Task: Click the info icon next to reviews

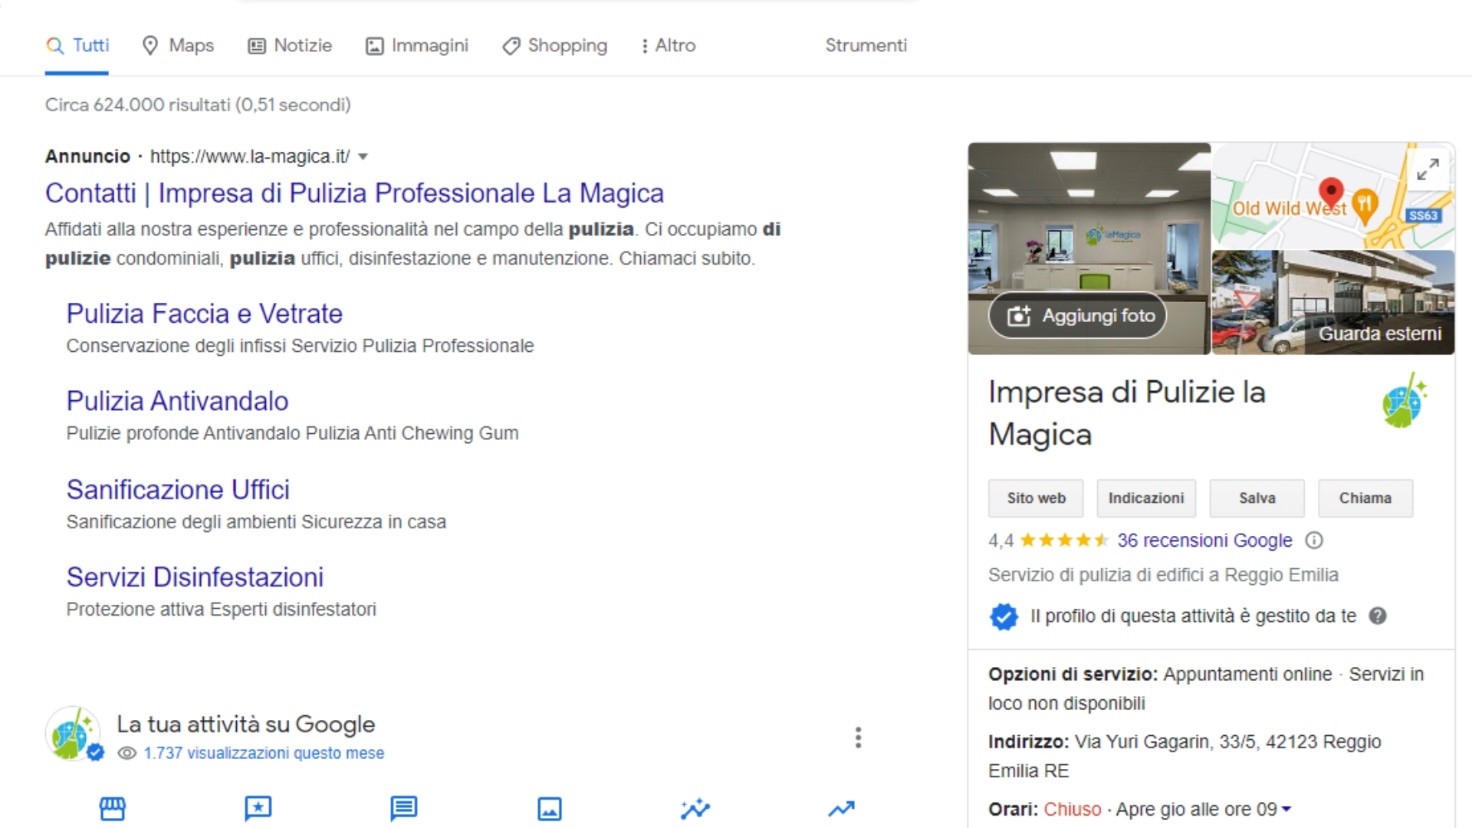Action: coord(1314,540)
